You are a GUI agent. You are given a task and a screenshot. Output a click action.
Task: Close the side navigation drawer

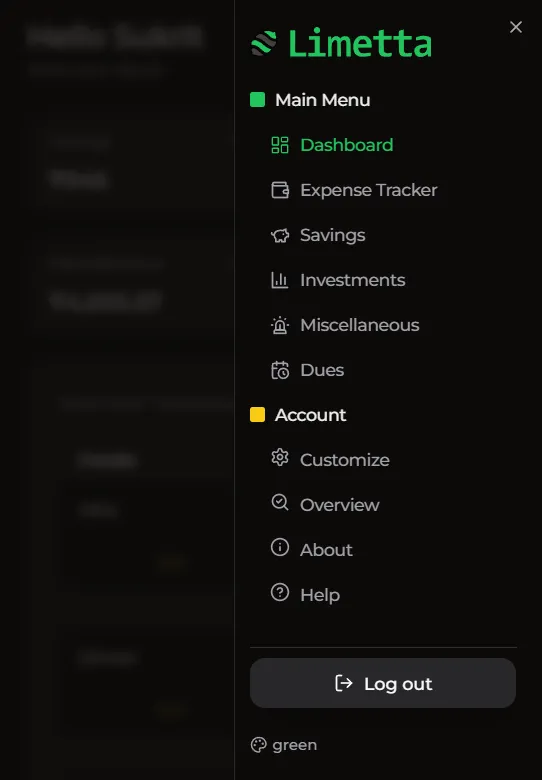click(516, 27)
